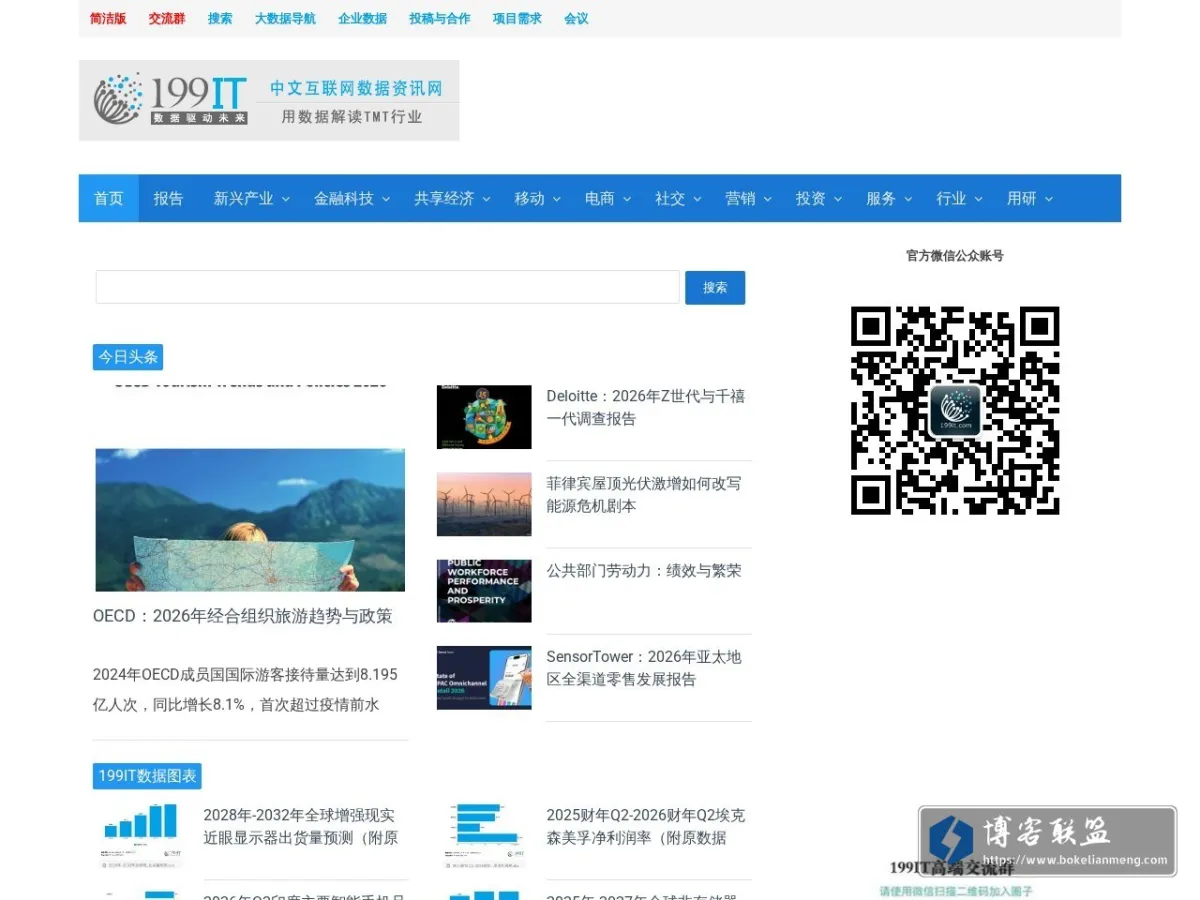This screenshot has width=1200, height=900.
Task: Open the 简洁版 link
Action: 108,18
